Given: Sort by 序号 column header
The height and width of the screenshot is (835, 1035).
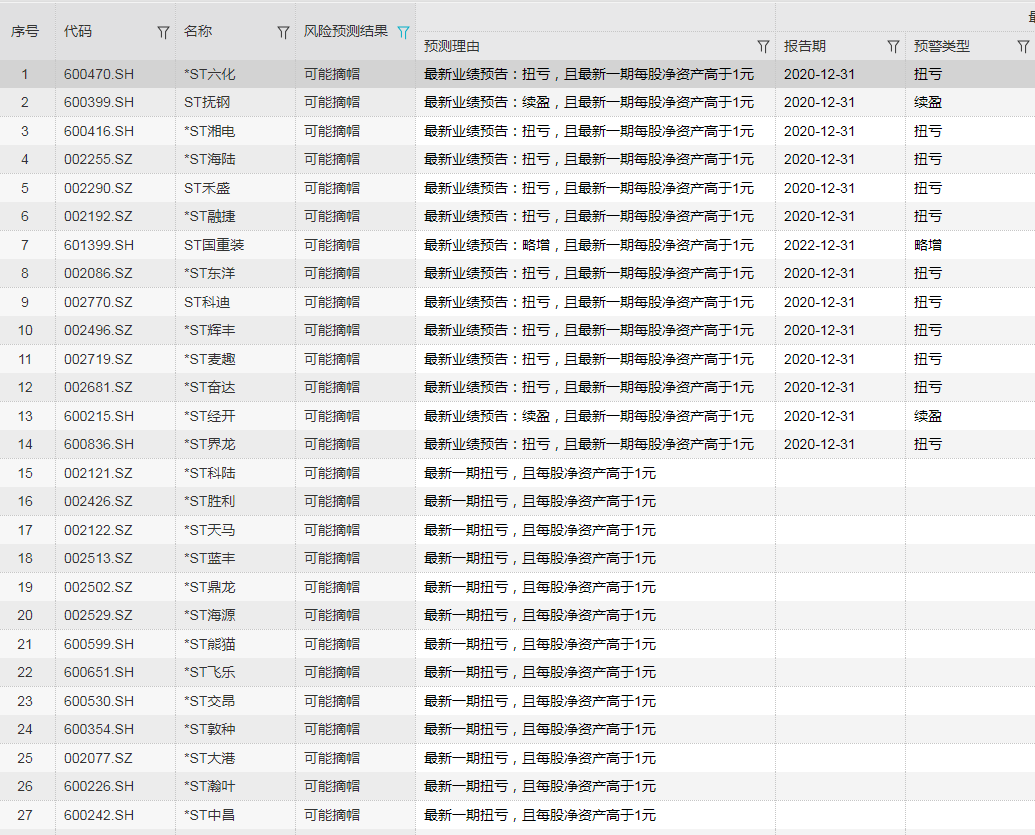Looking at the screenshot, I should click(x=25, y=31).
